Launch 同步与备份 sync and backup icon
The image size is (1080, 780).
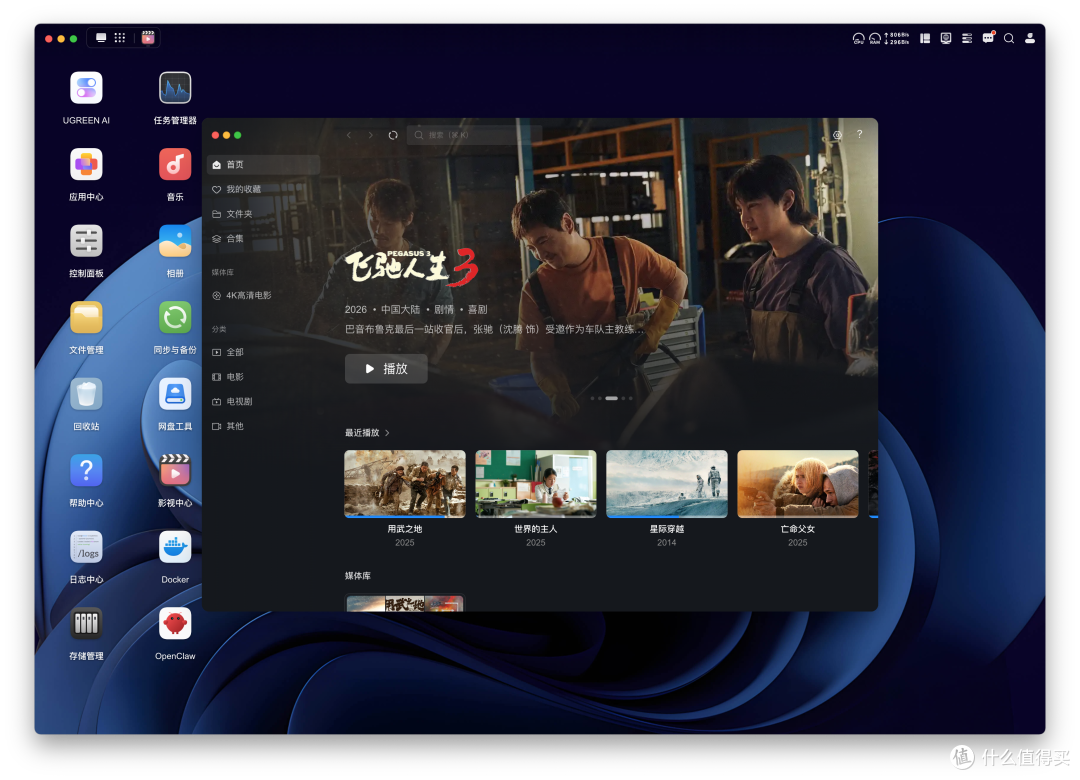click(x=175, y=318)
